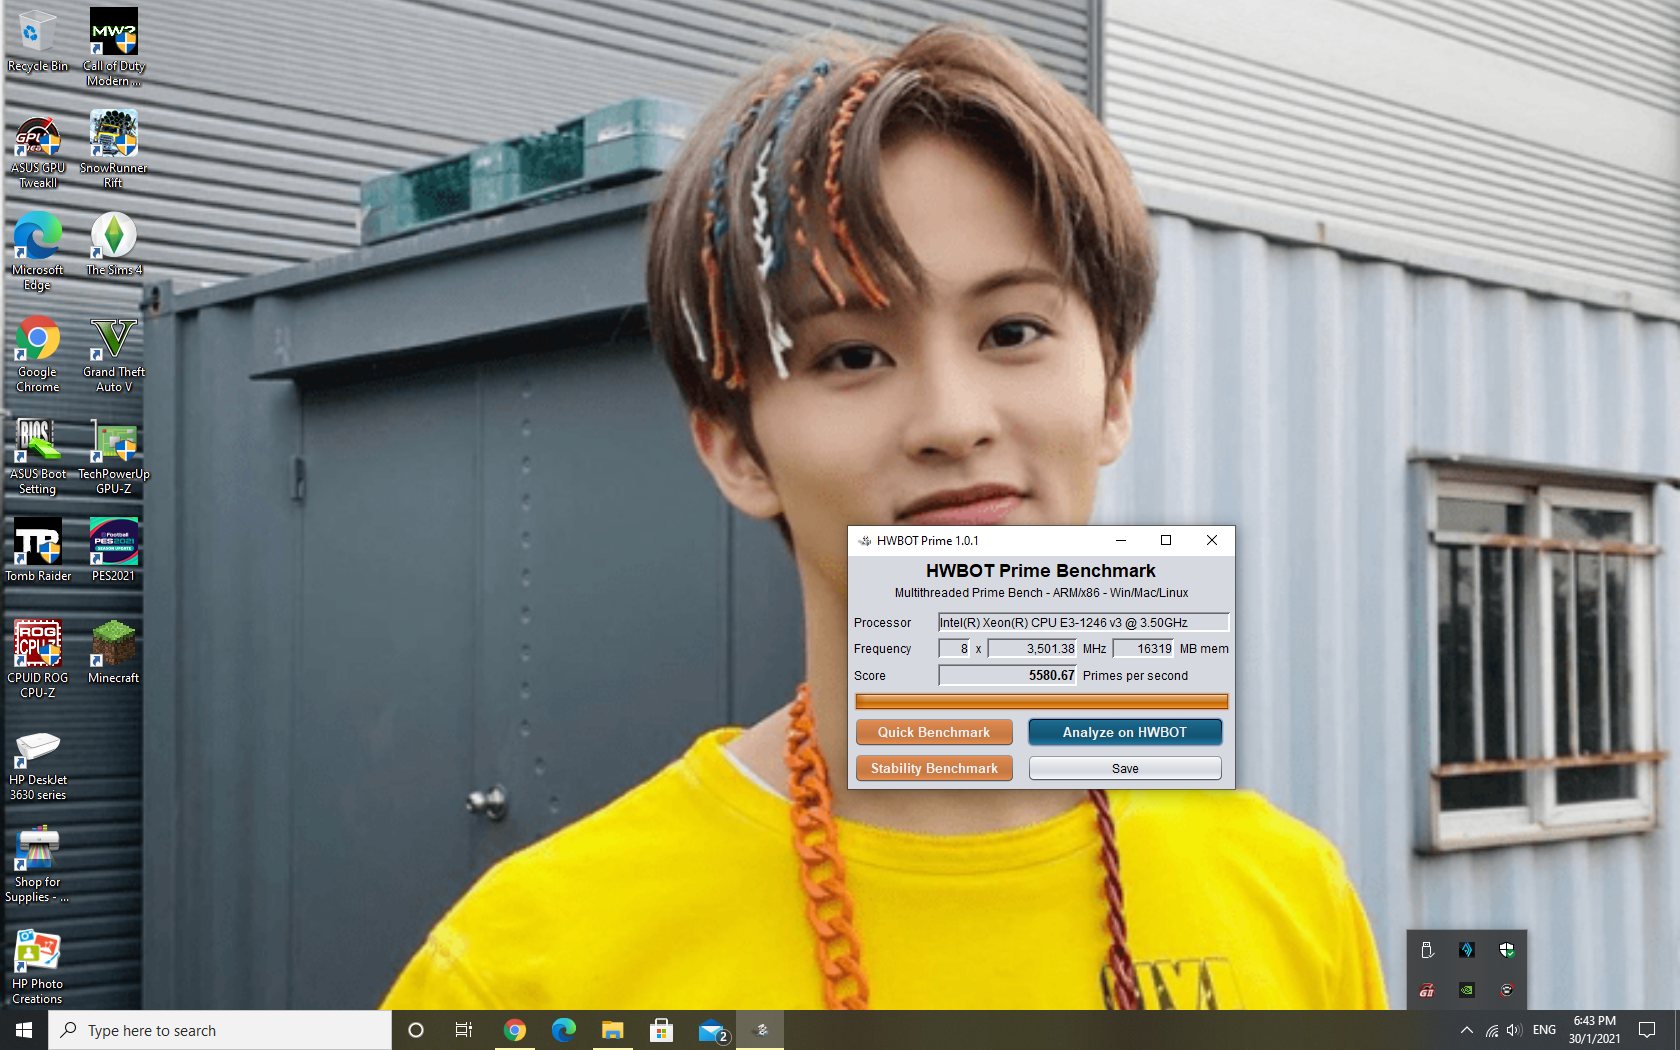This screenshot has width=1680, height=1050.
Task: Open Shop for Supplies shortcut
Action: pyautogui.click(x=38, y=866)
